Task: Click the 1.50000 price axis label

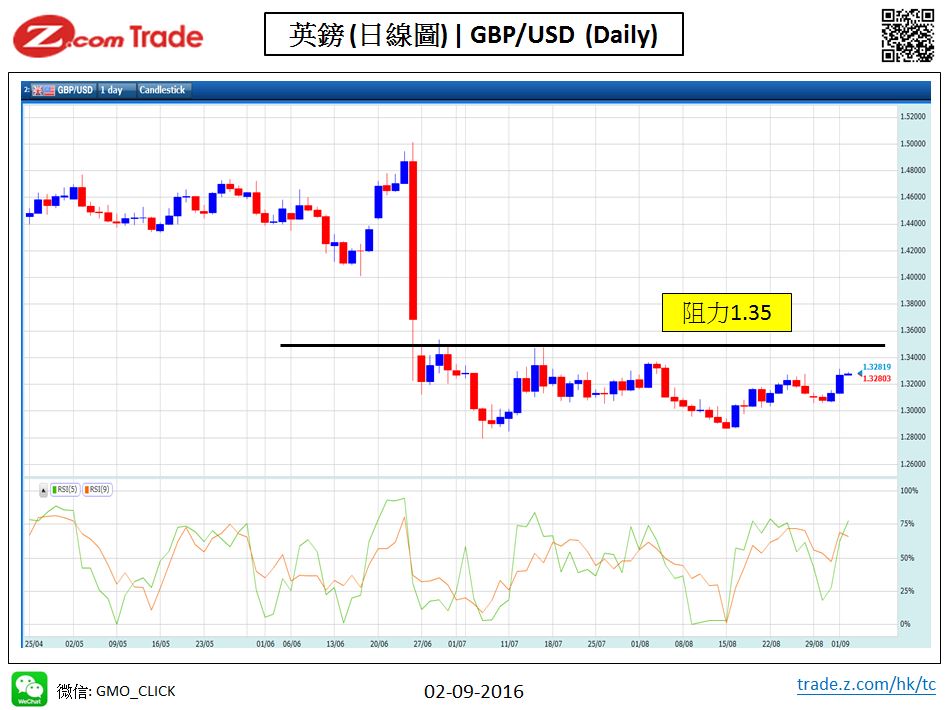Action: [913, 144]
